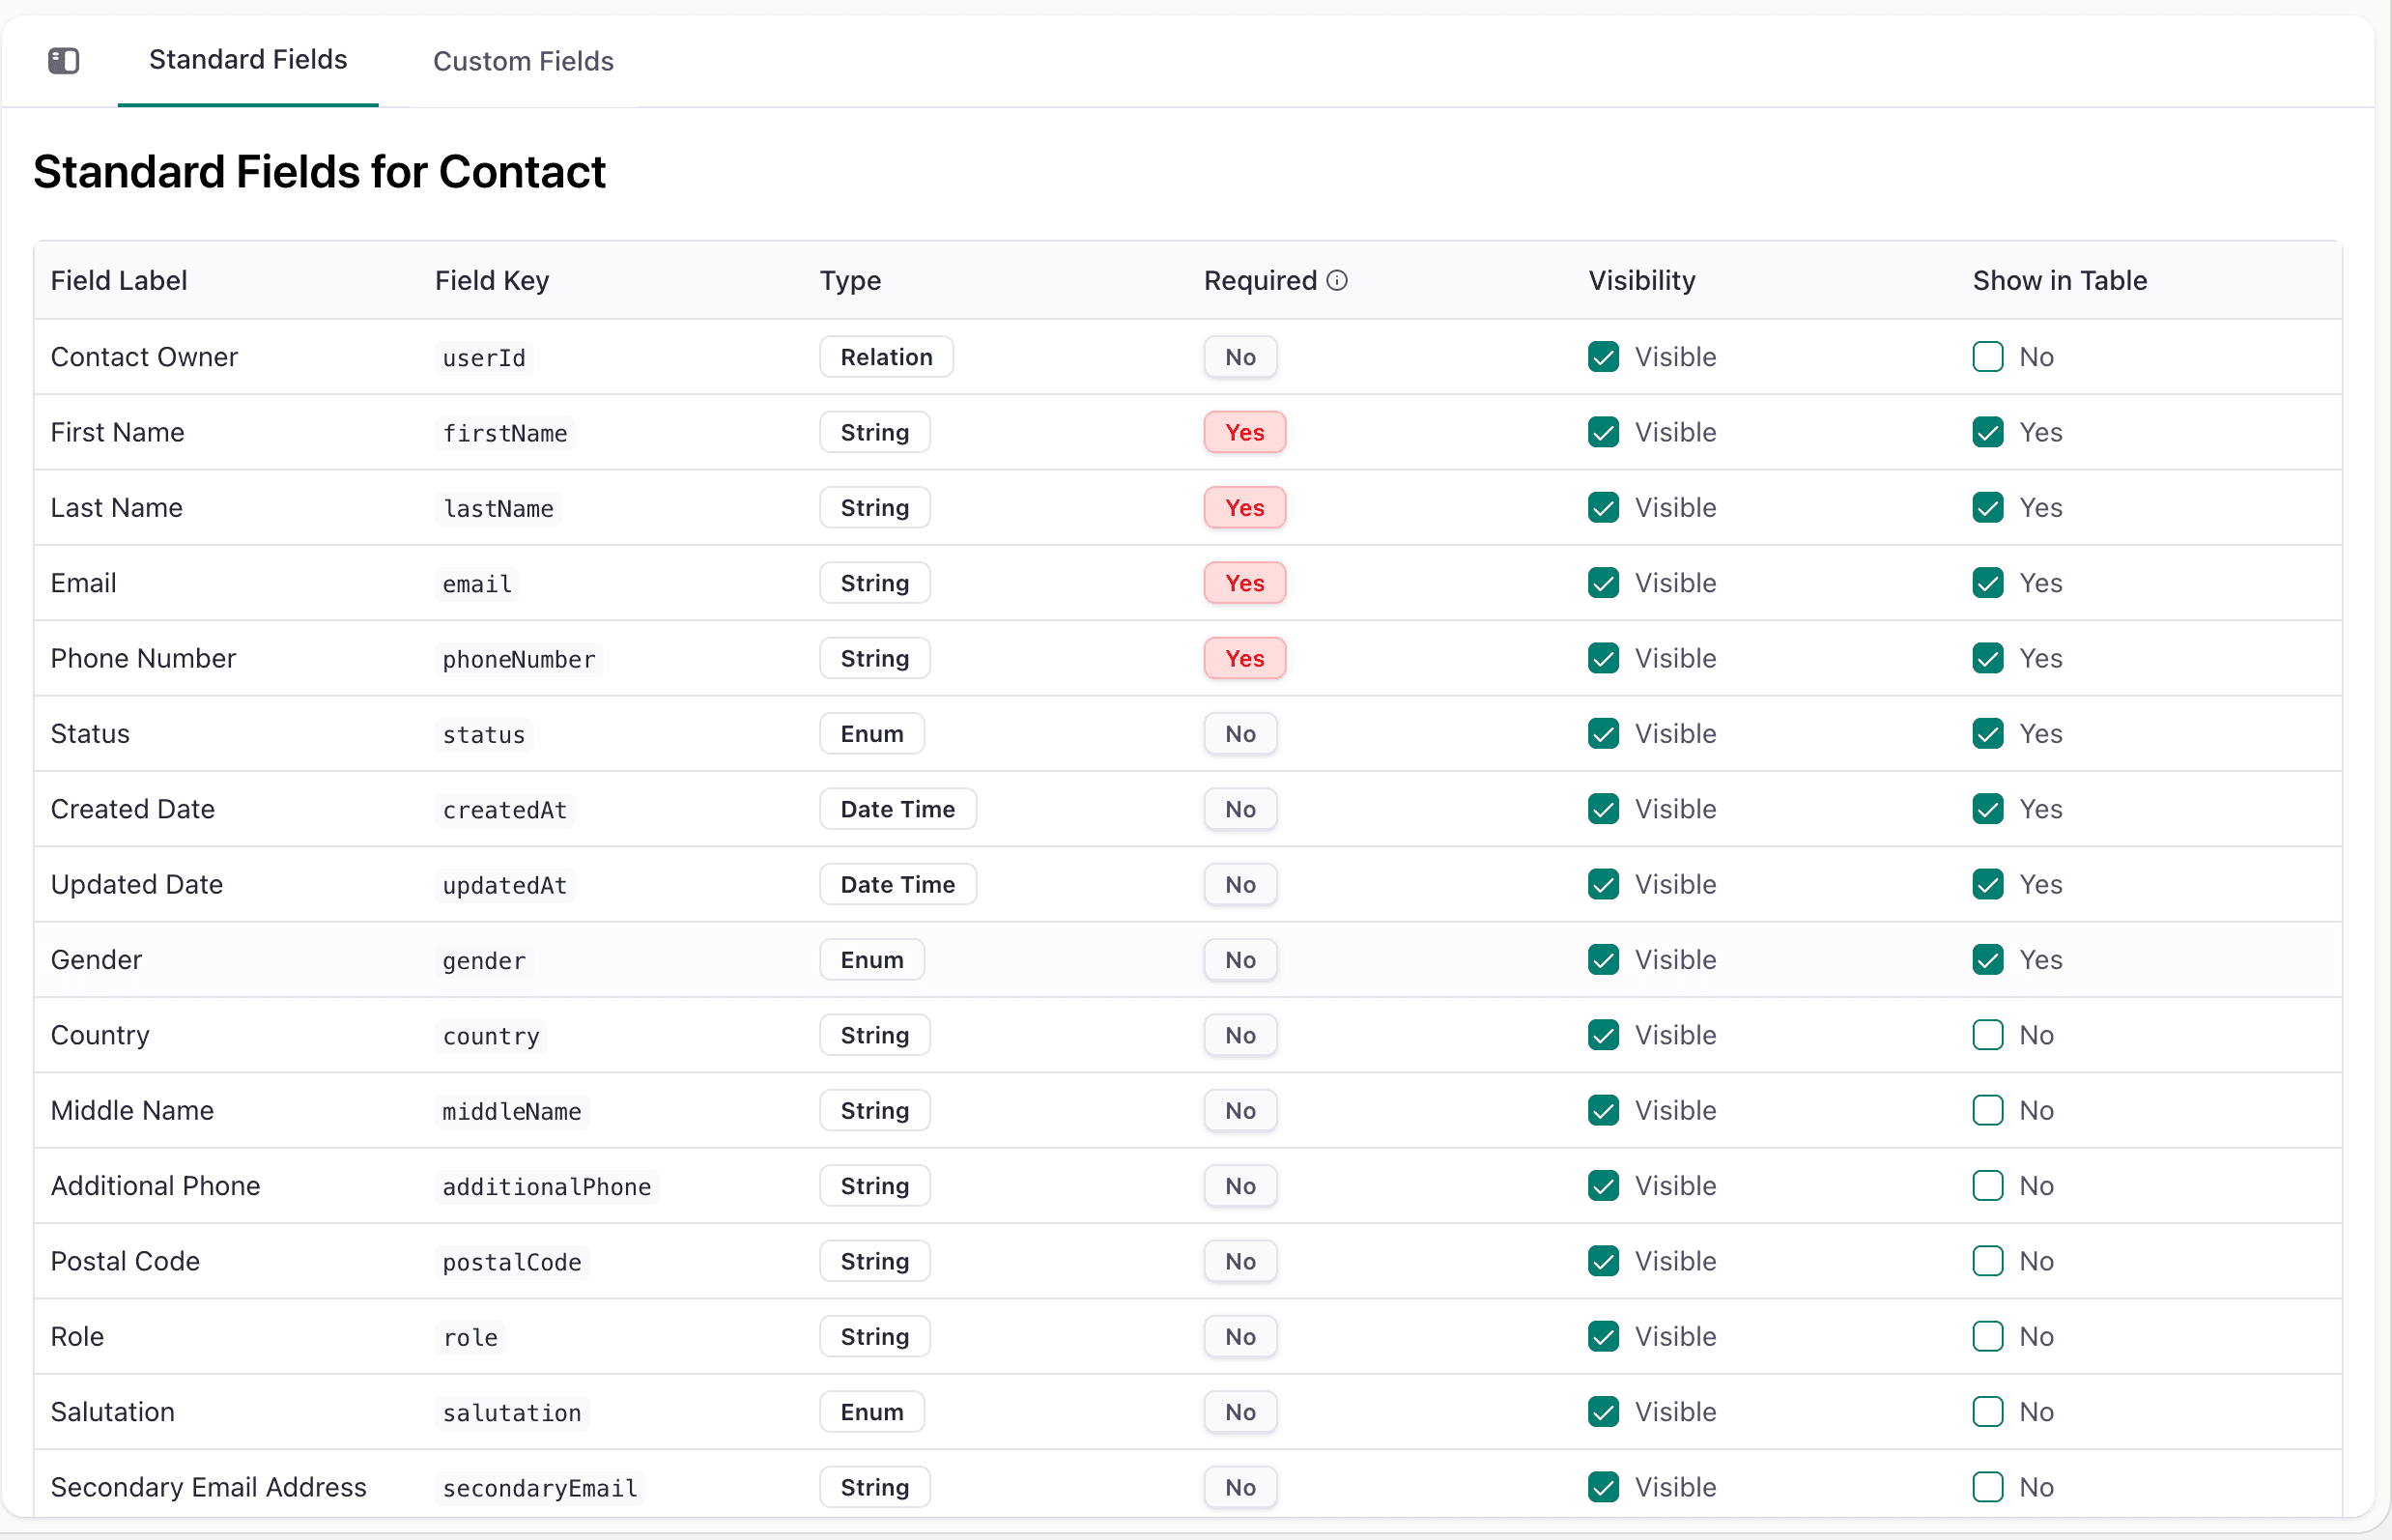The height and width of the screenshot is (1540, 2392).
Task: Click the Relation type badge
Action: tap(886, 357)
